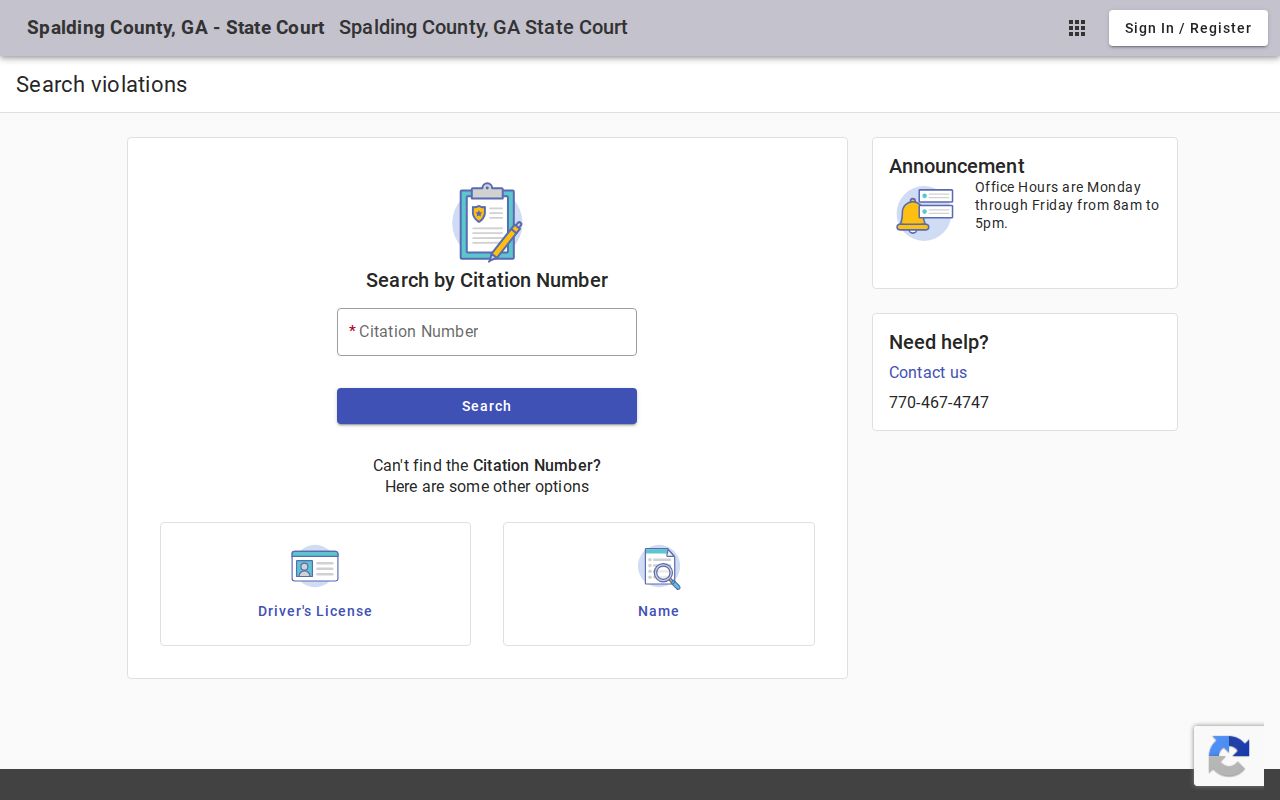Search by Driver's License option
The image size is (1280, 800).
pos(315,584)
